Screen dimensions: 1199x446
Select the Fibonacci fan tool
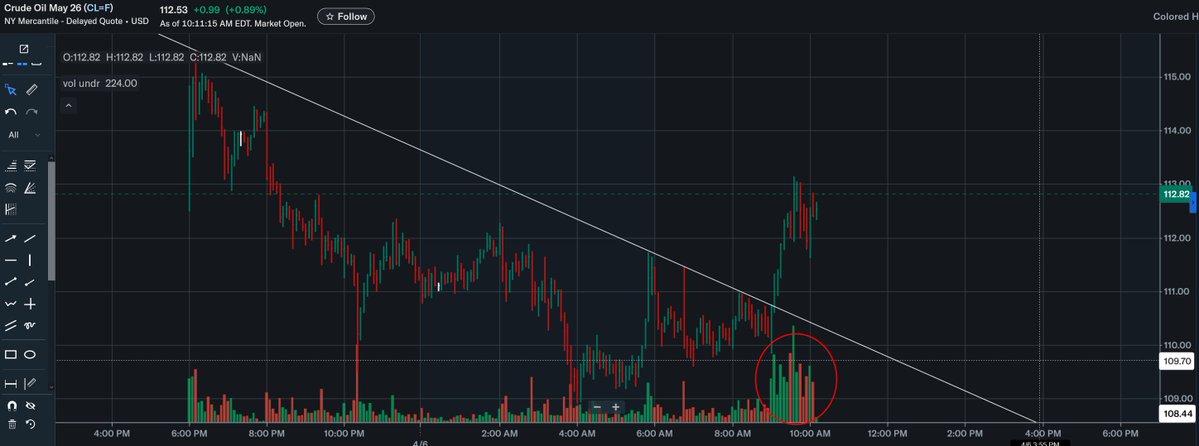[31, 187]
